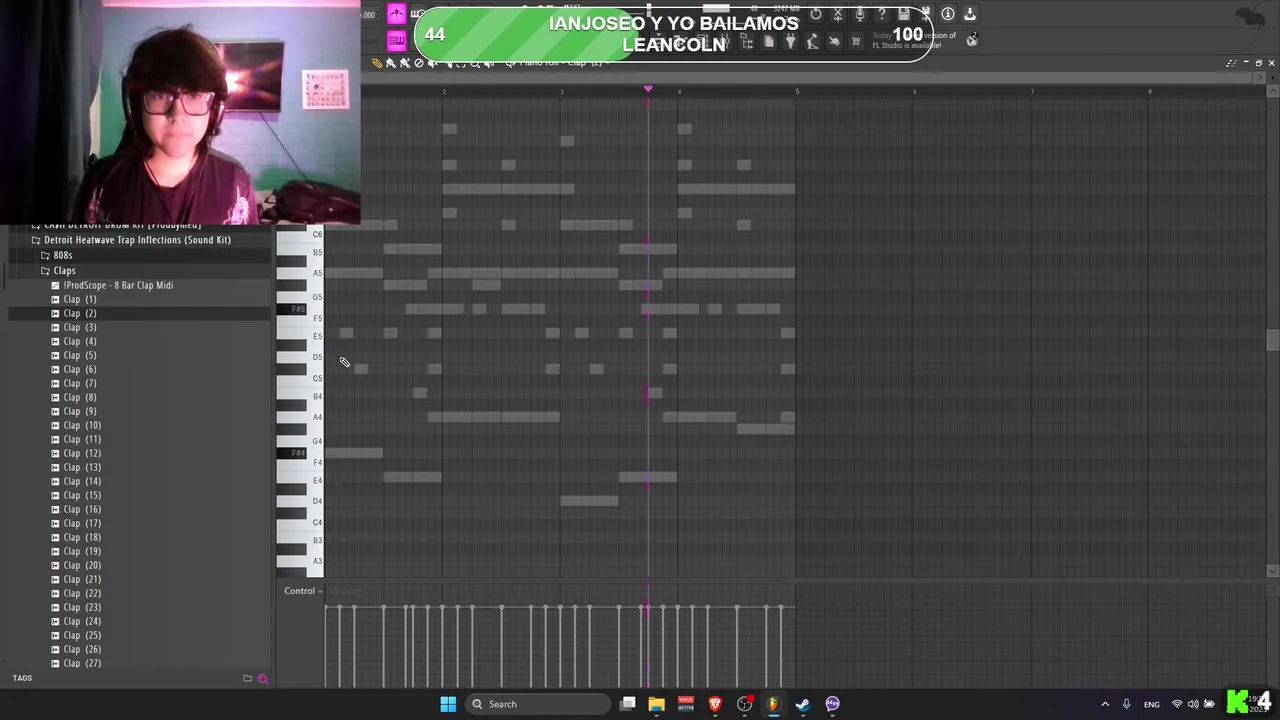
Task: Open the undo history icon in top toolbar
Action: pyautogui.click(x=815, y=14)
